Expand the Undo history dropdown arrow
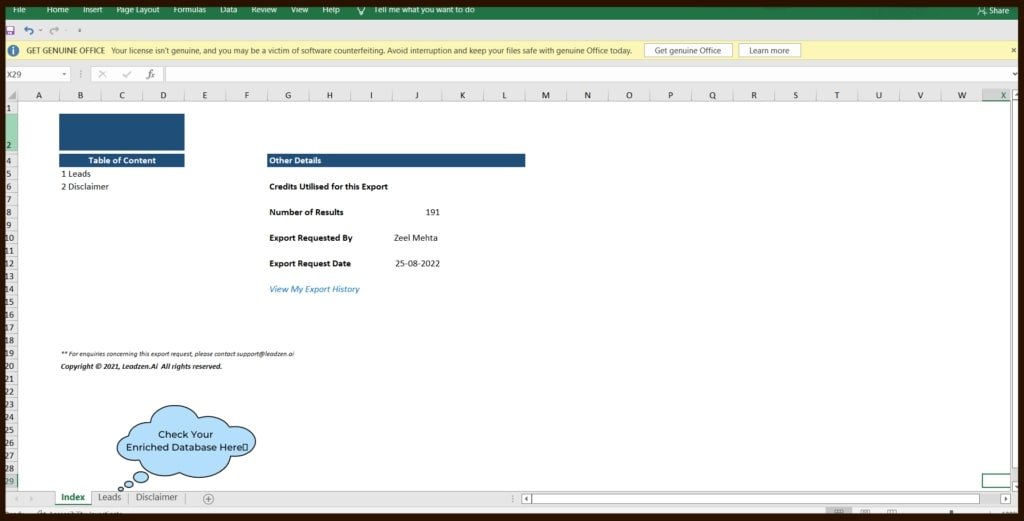Image resolution: width=1024 pixels, height=521 pixels. click(40, 31)
